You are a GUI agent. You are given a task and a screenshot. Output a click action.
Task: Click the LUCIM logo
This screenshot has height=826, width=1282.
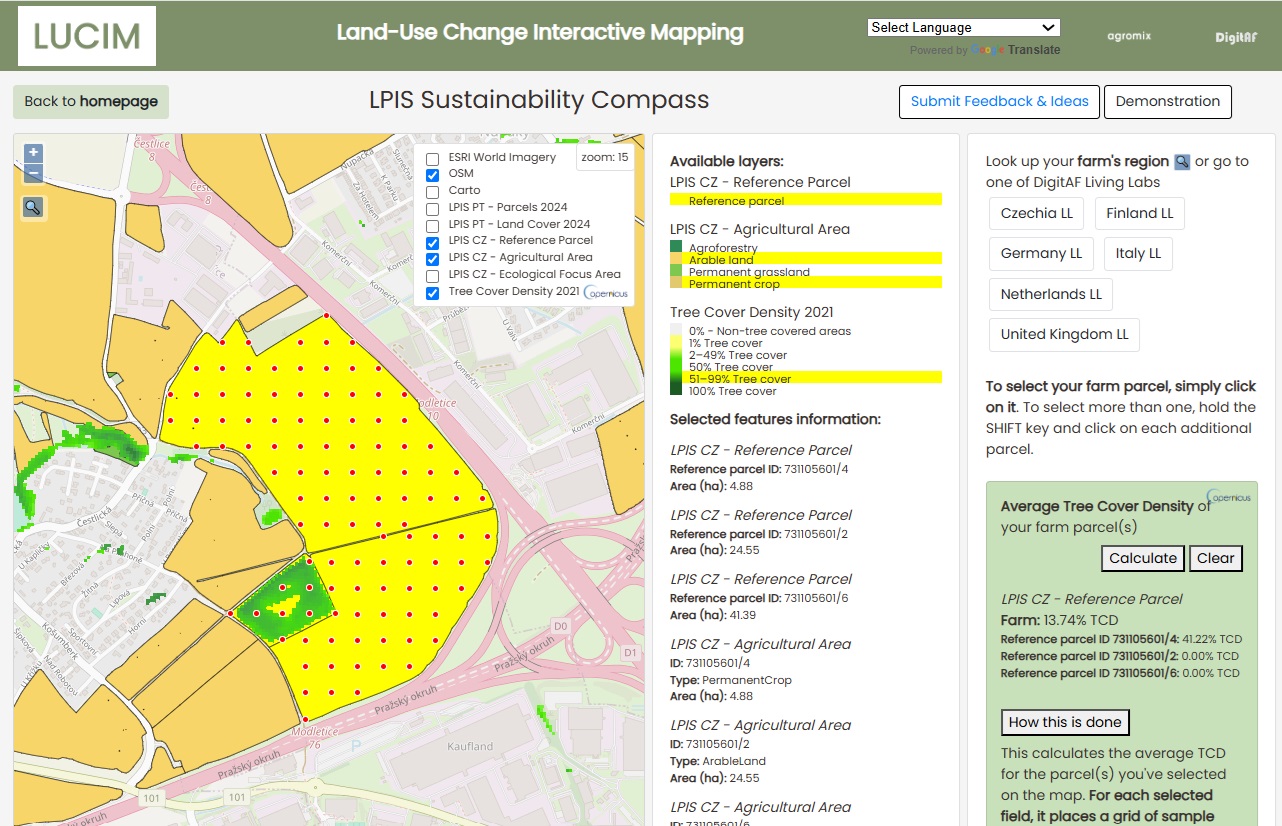point(87,36)
